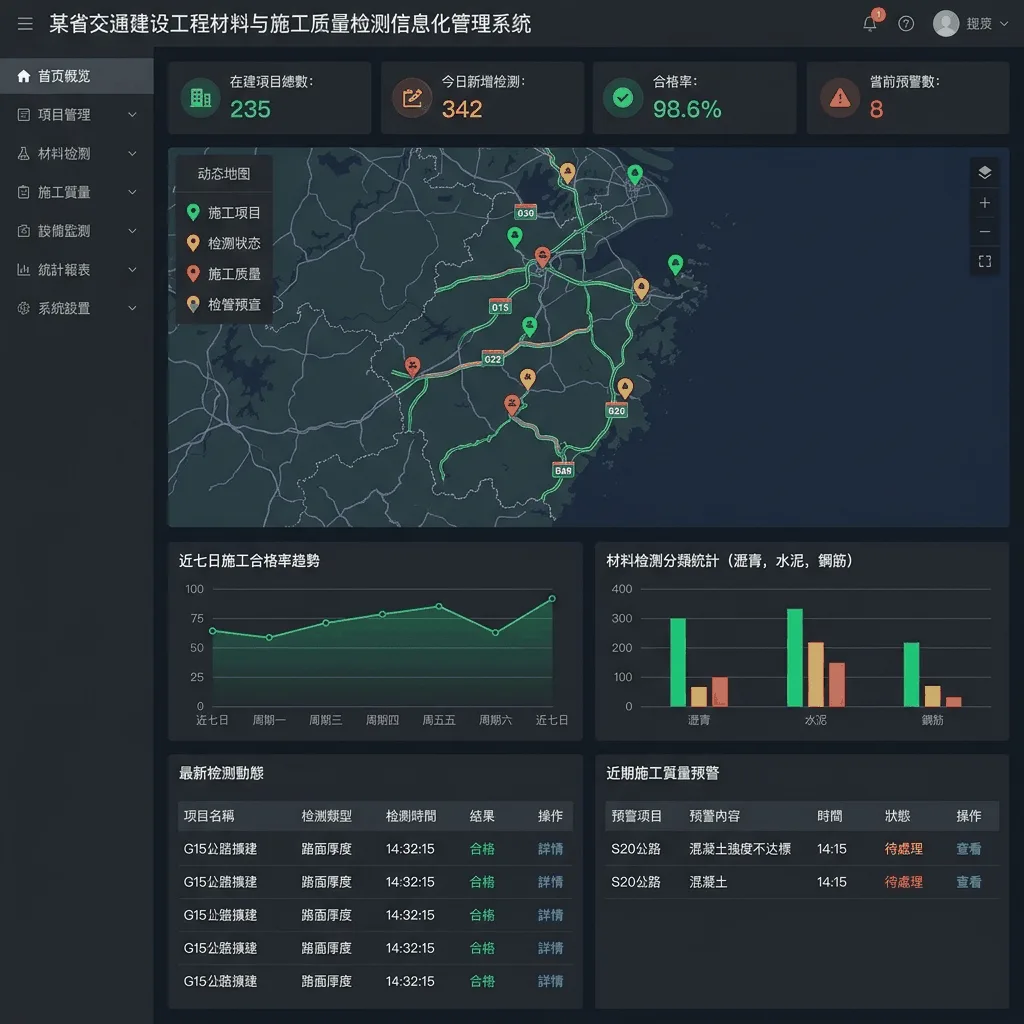Open the 設備監測 sidebar menu
1024x1024 pixels.
(76, 231)
